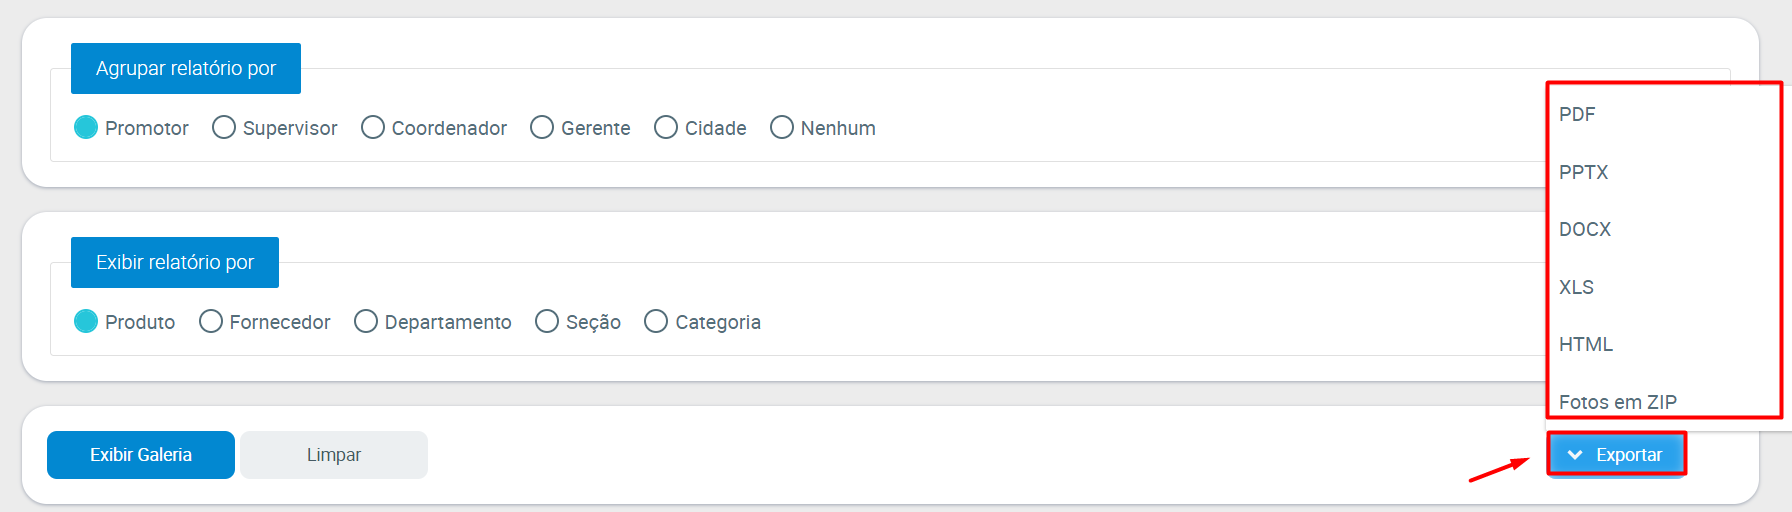Viewport: 1792px width, 512px height.
Task: Choose Nenhum for report grouping
Action: [782, 128]
